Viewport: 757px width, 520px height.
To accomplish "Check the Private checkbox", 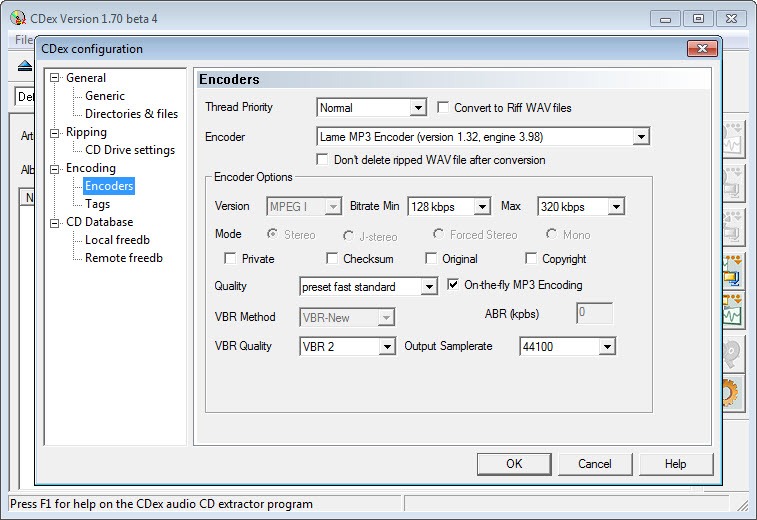I will [230, 258].
